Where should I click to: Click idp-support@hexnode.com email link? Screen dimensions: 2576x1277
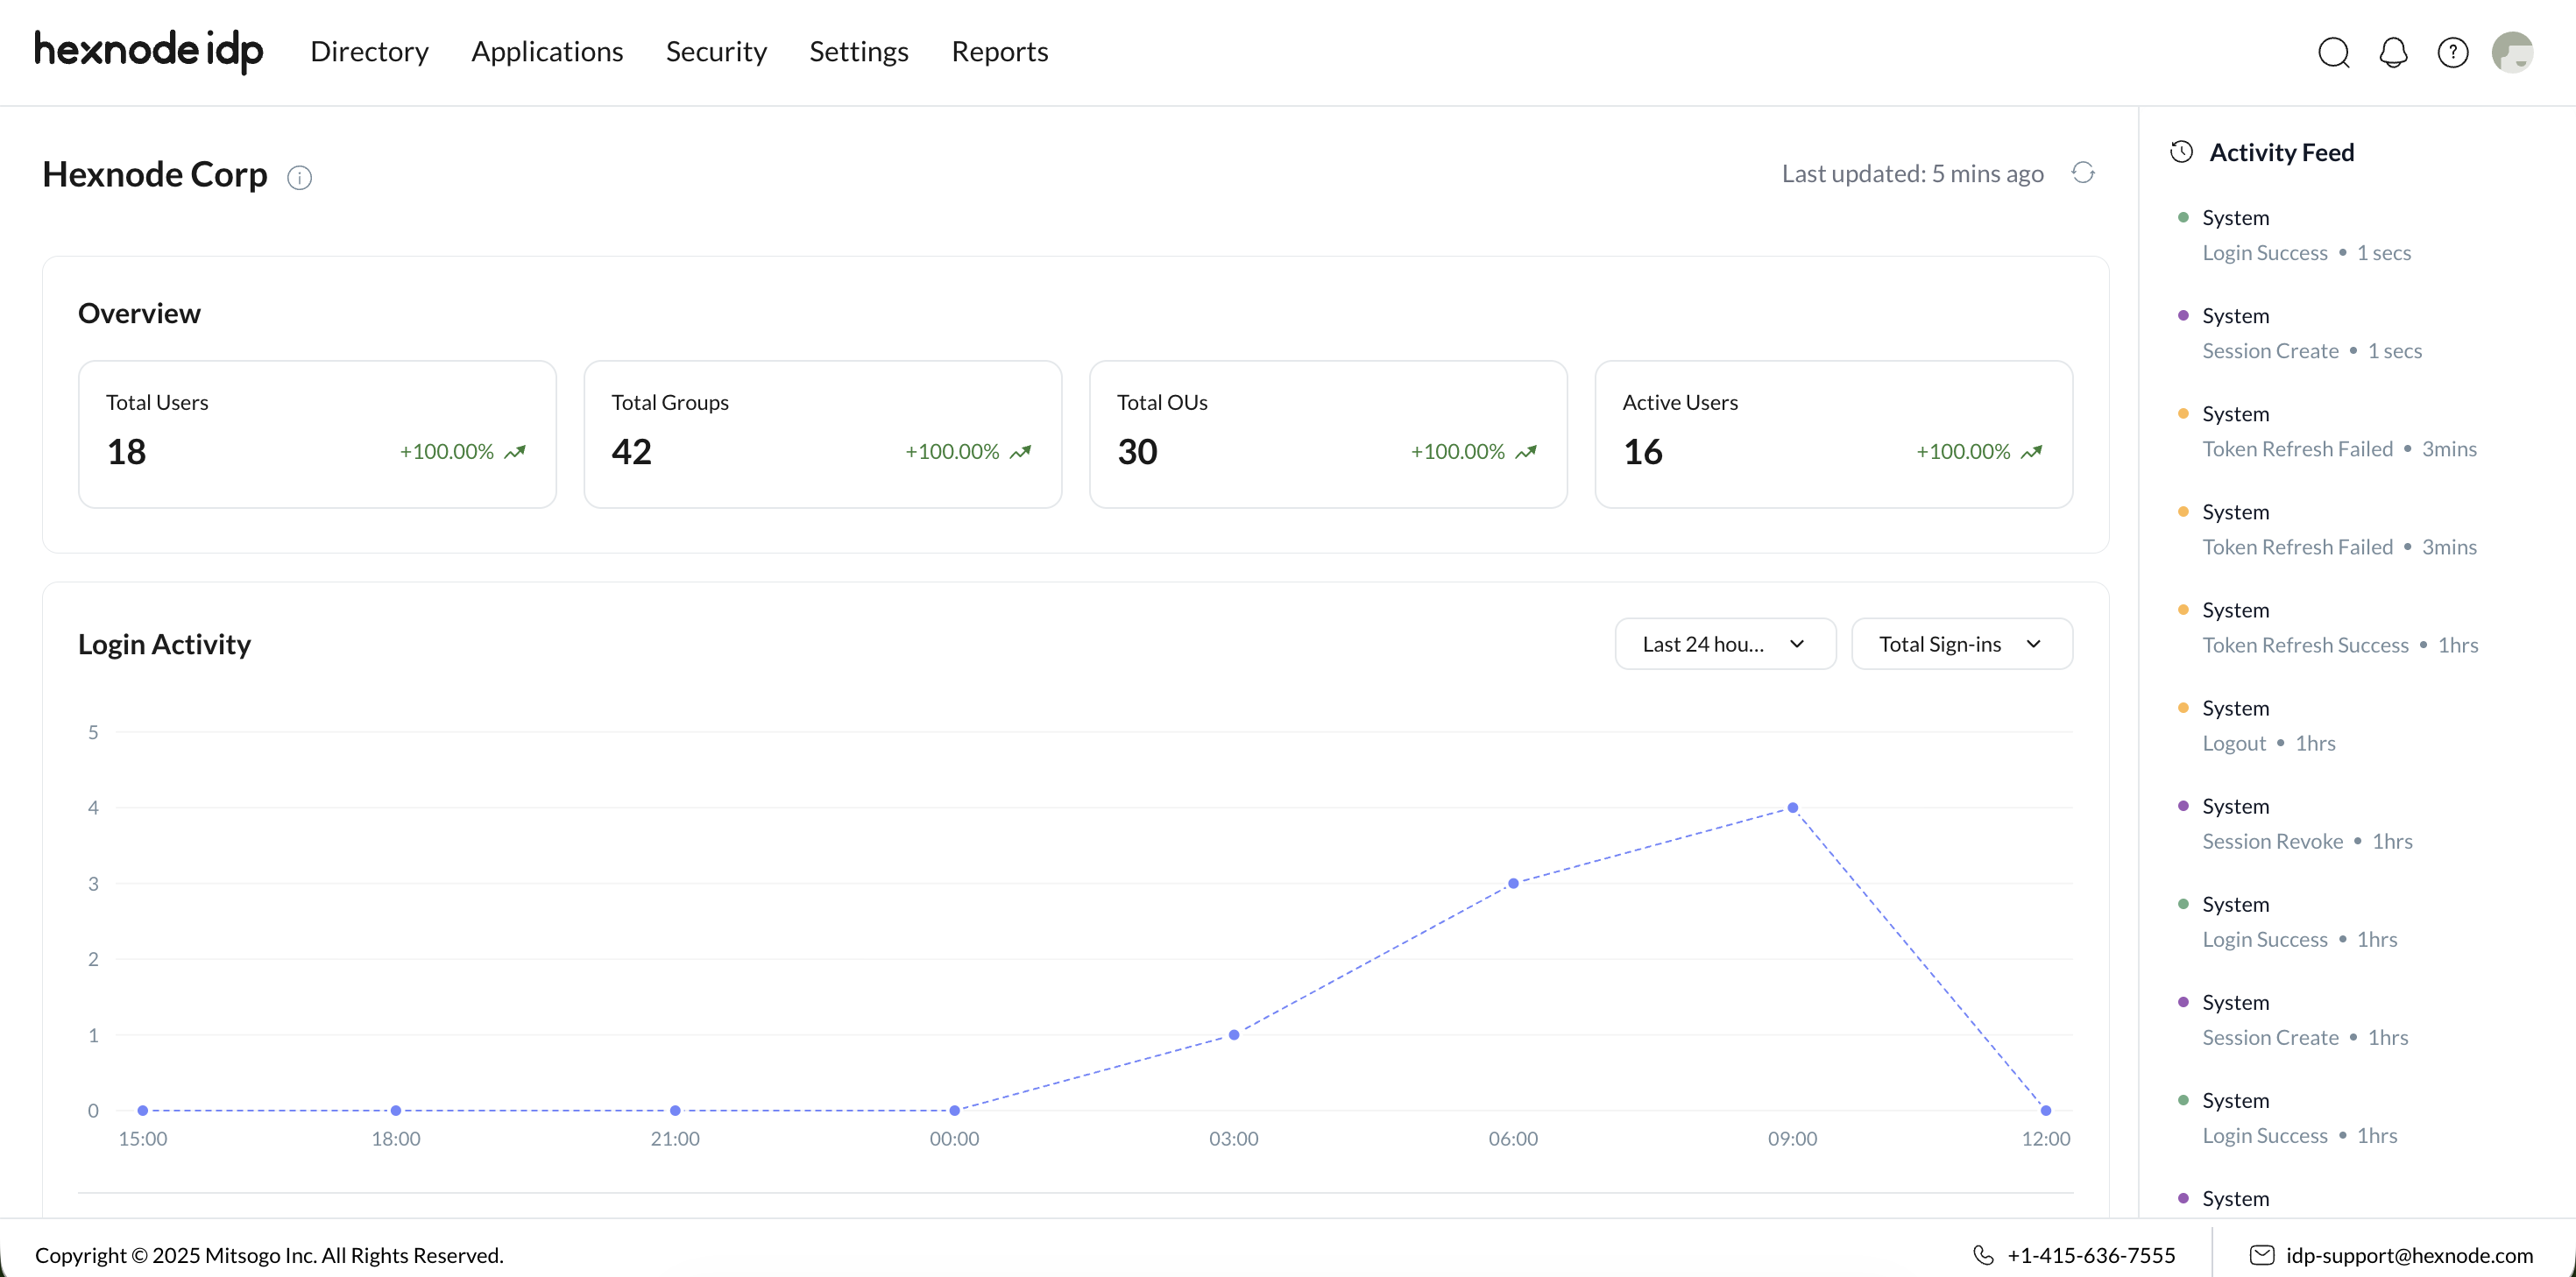coord(2409,1255)
